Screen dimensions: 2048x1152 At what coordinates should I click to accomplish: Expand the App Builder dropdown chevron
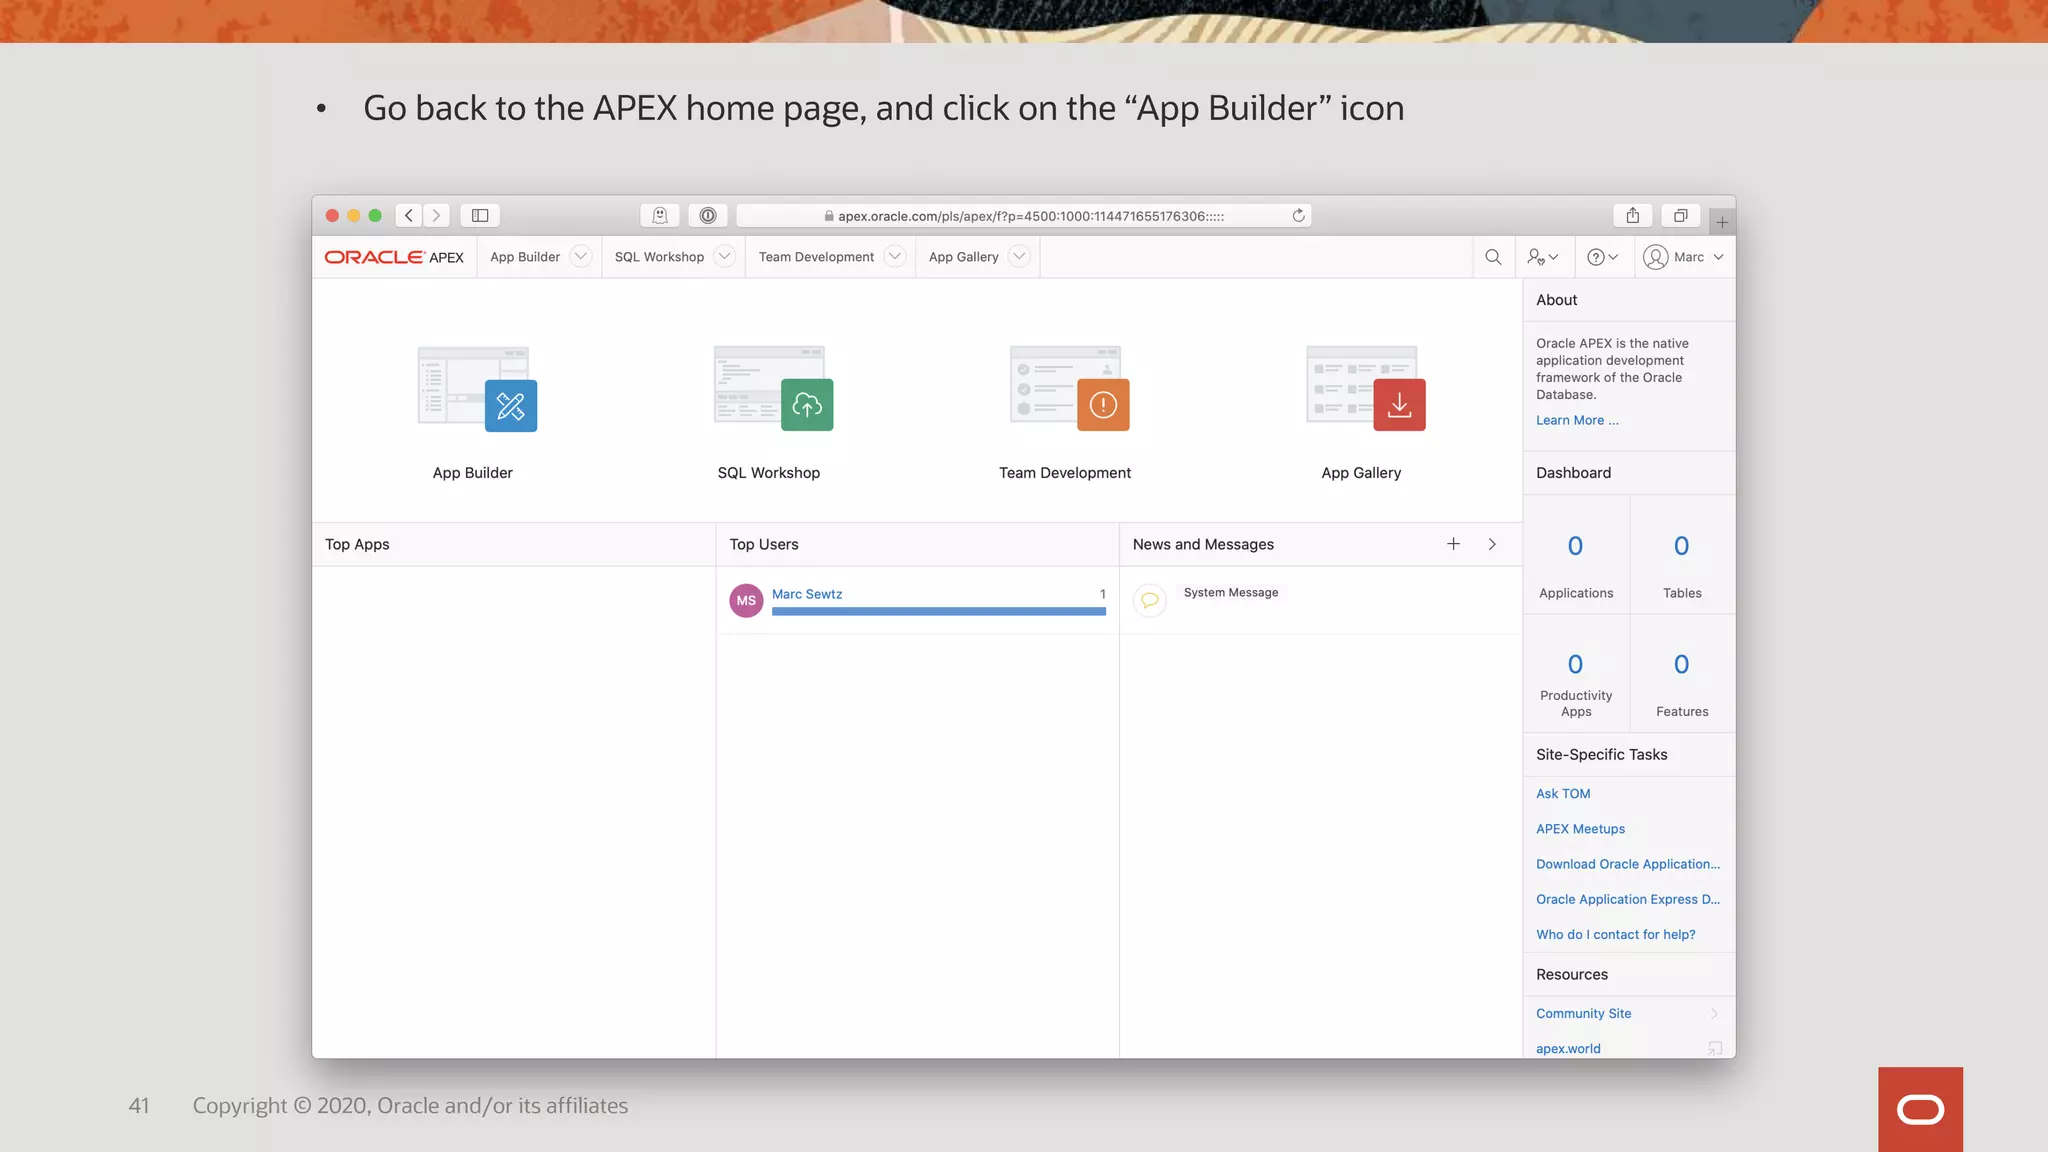coord(580,256)
